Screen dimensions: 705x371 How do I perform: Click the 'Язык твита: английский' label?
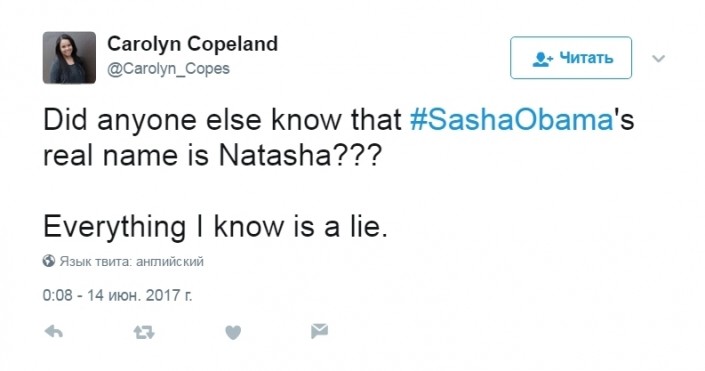coord(131,261)
